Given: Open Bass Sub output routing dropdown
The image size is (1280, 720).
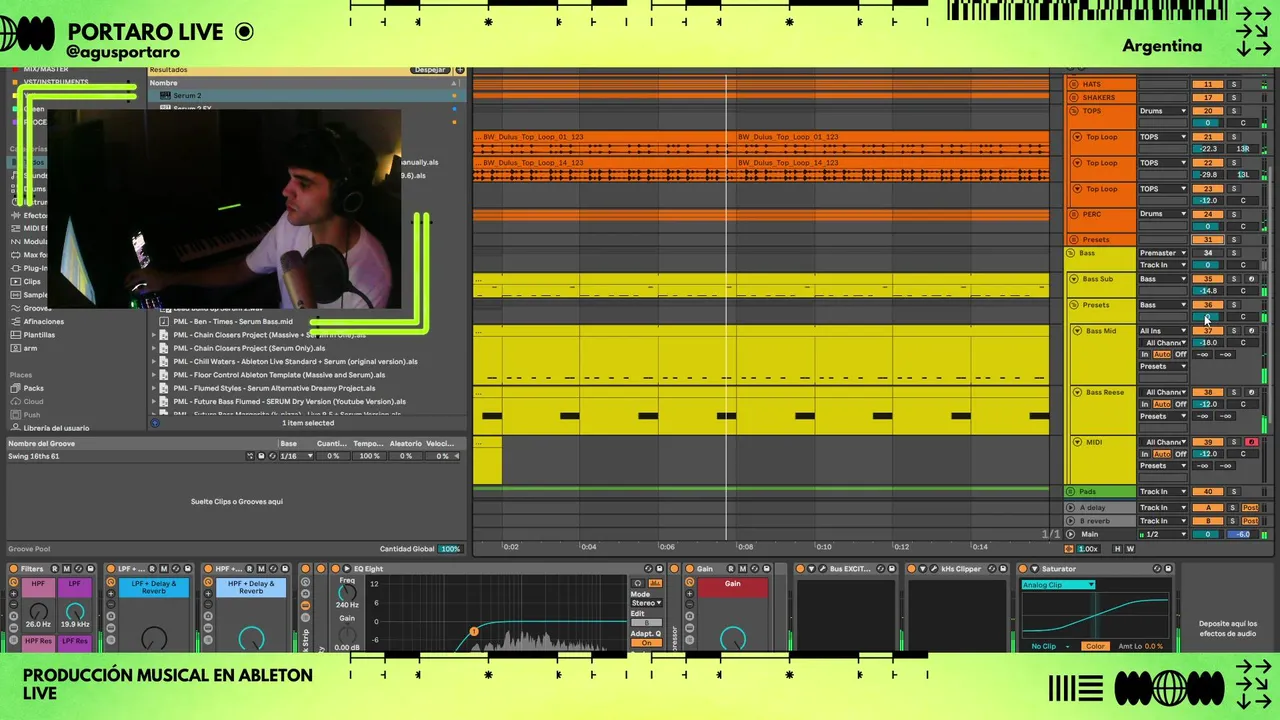Looking at the screenshot, I should pos(1163,279).
